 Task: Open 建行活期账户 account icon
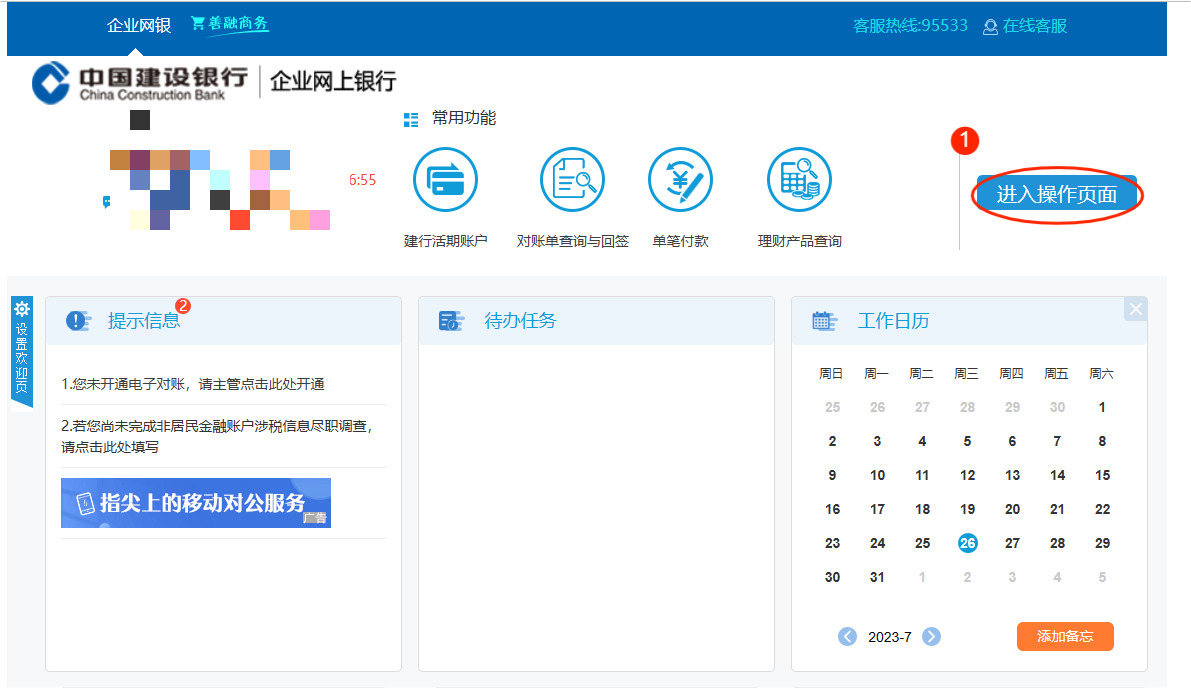(445, 180)
